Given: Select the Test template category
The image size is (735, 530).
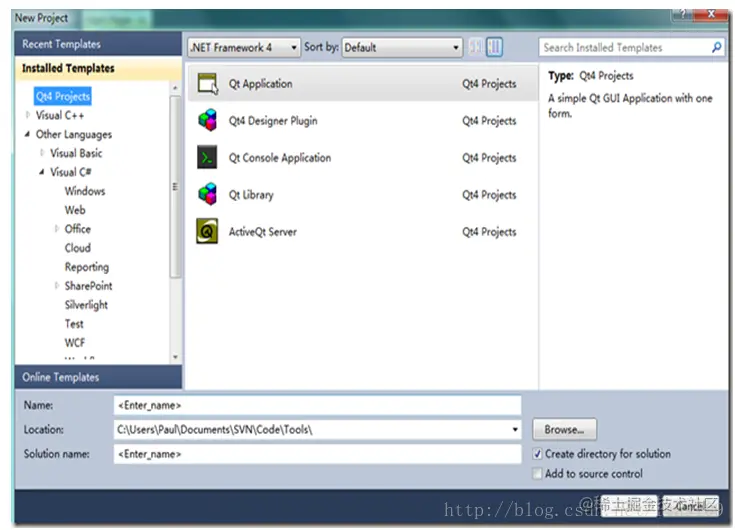Looking at the screenshot, I should click(x=74, y=324).
